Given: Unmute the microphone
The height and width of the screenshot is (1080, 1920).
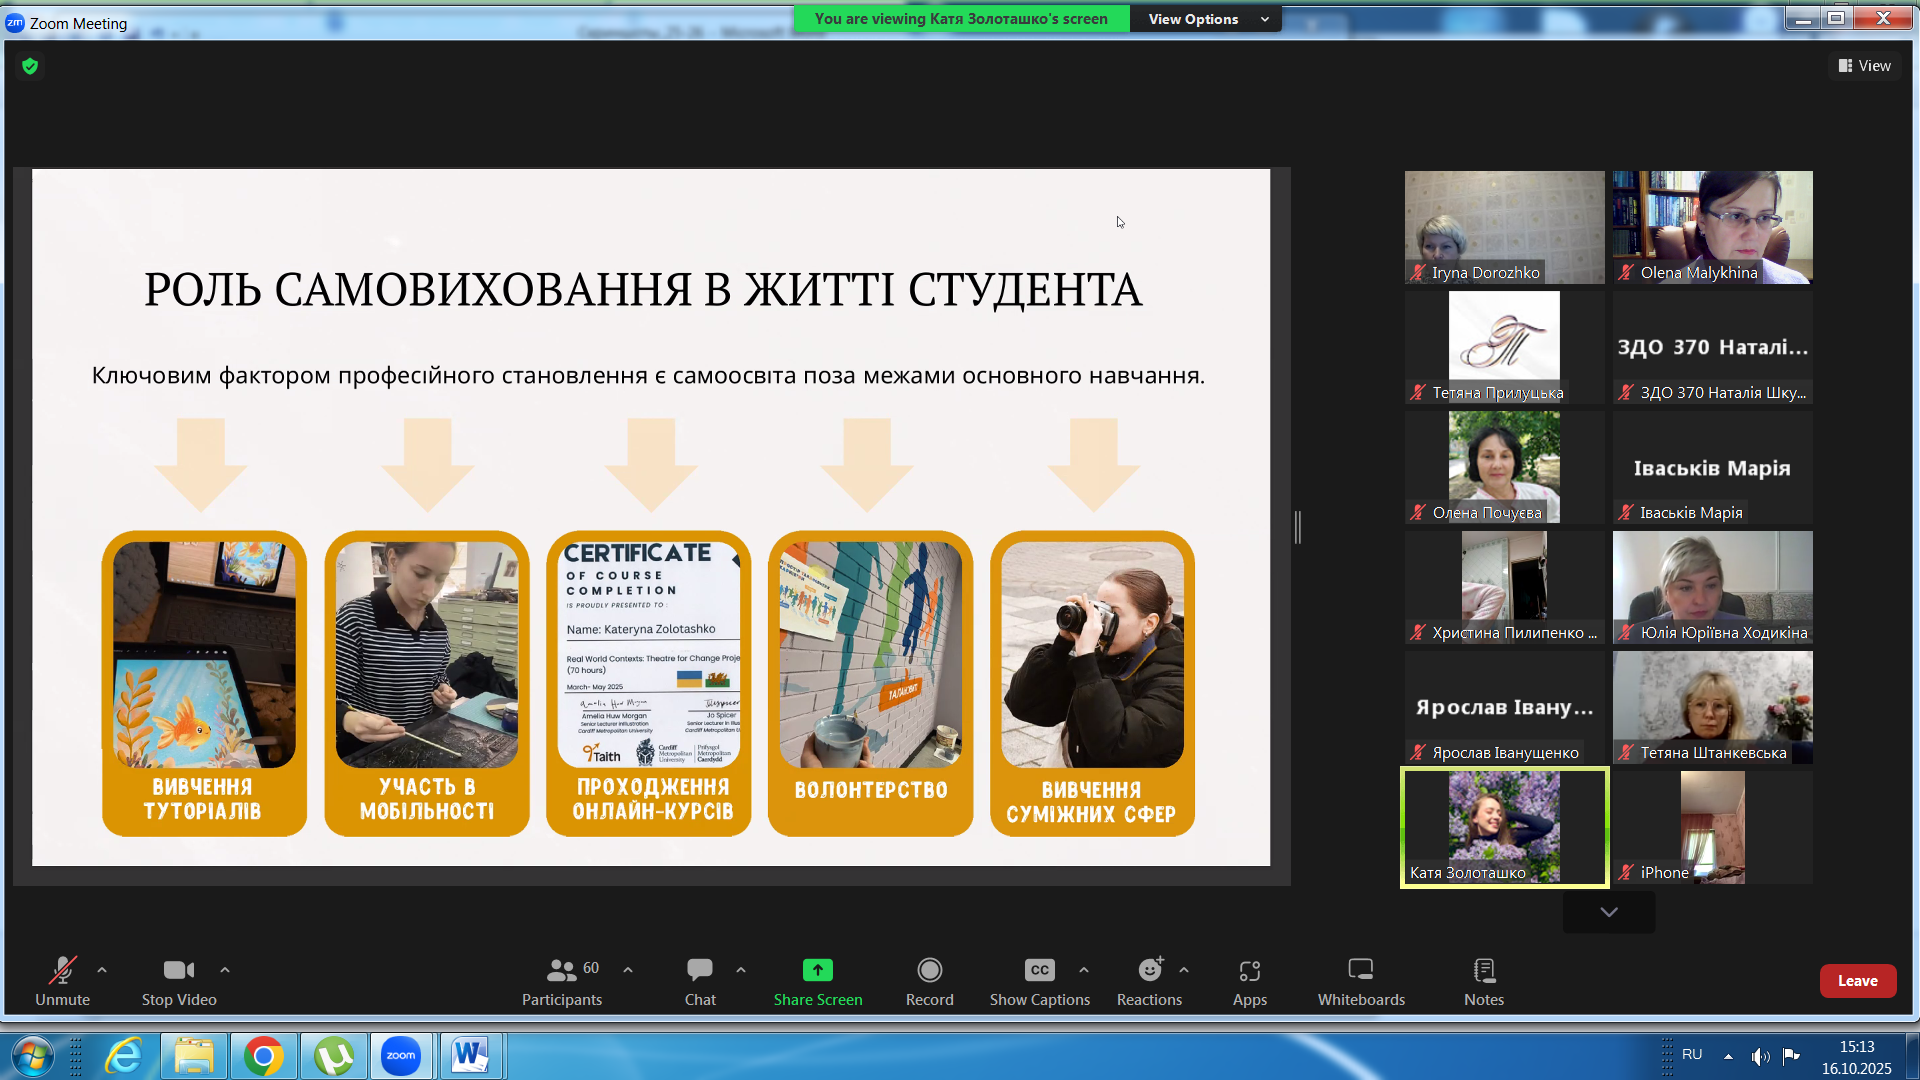Looking at the screenshot, I should click(x=62, y=981).
